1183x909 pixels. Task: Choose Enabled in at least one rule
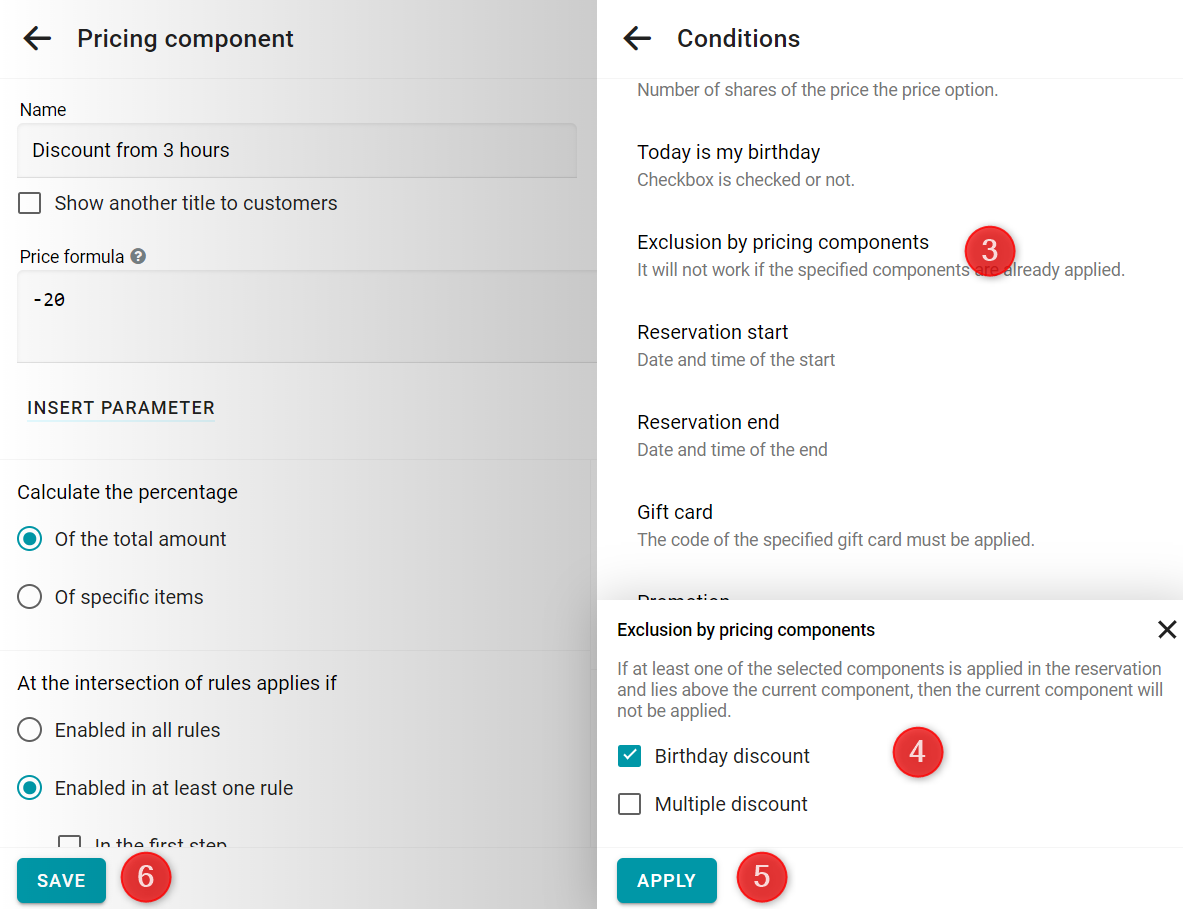[29, 788]
